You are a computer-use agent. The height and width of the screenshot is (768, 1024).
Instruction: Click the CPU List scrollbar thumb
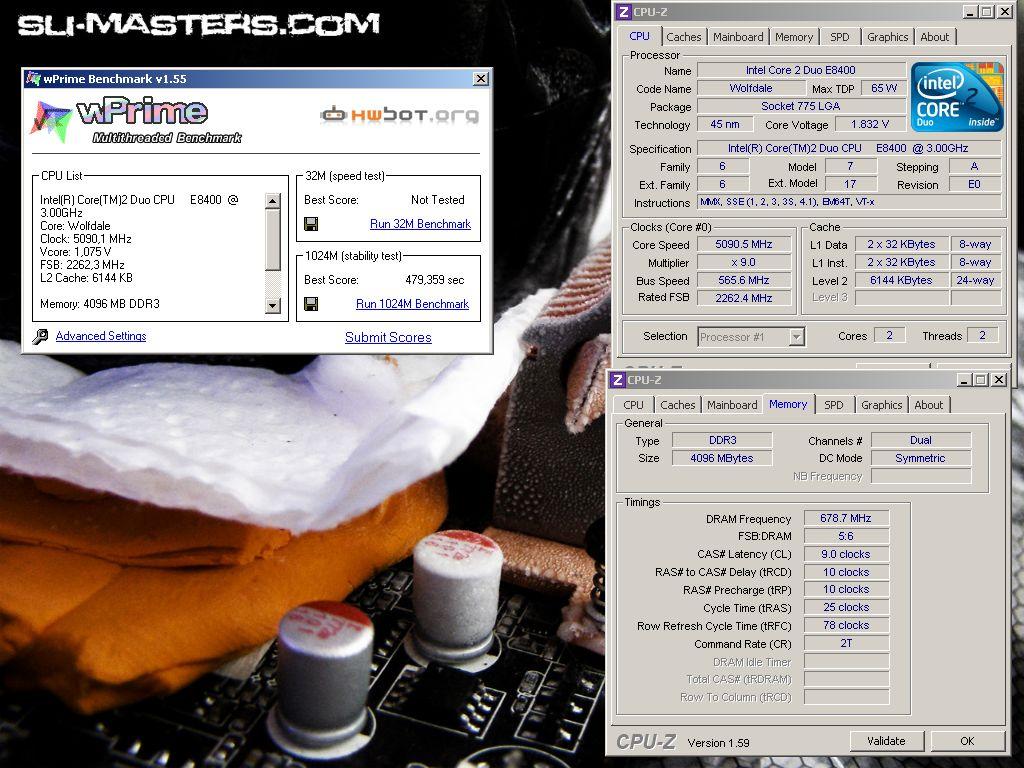pyautogui.click(x=273, y=239)
